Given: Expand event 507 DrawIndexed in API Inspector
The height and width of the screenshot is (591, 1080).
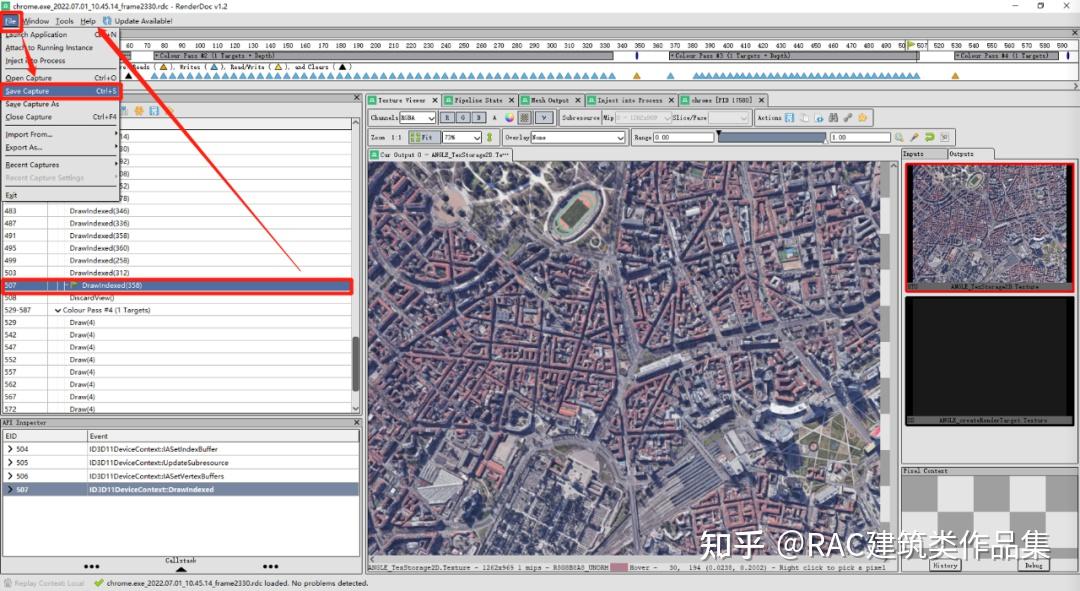Looking at the screenshot, I should click(10, 490).
